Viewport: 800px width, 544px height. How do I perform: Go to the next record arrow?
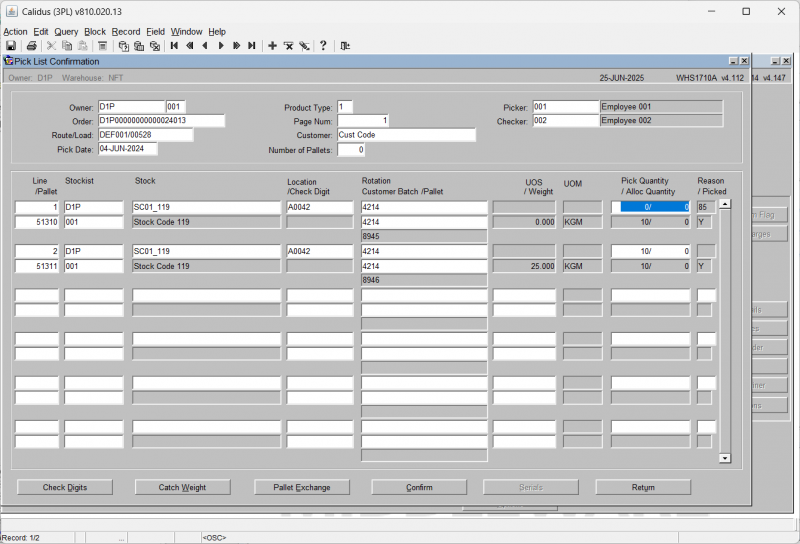[221, 46]
